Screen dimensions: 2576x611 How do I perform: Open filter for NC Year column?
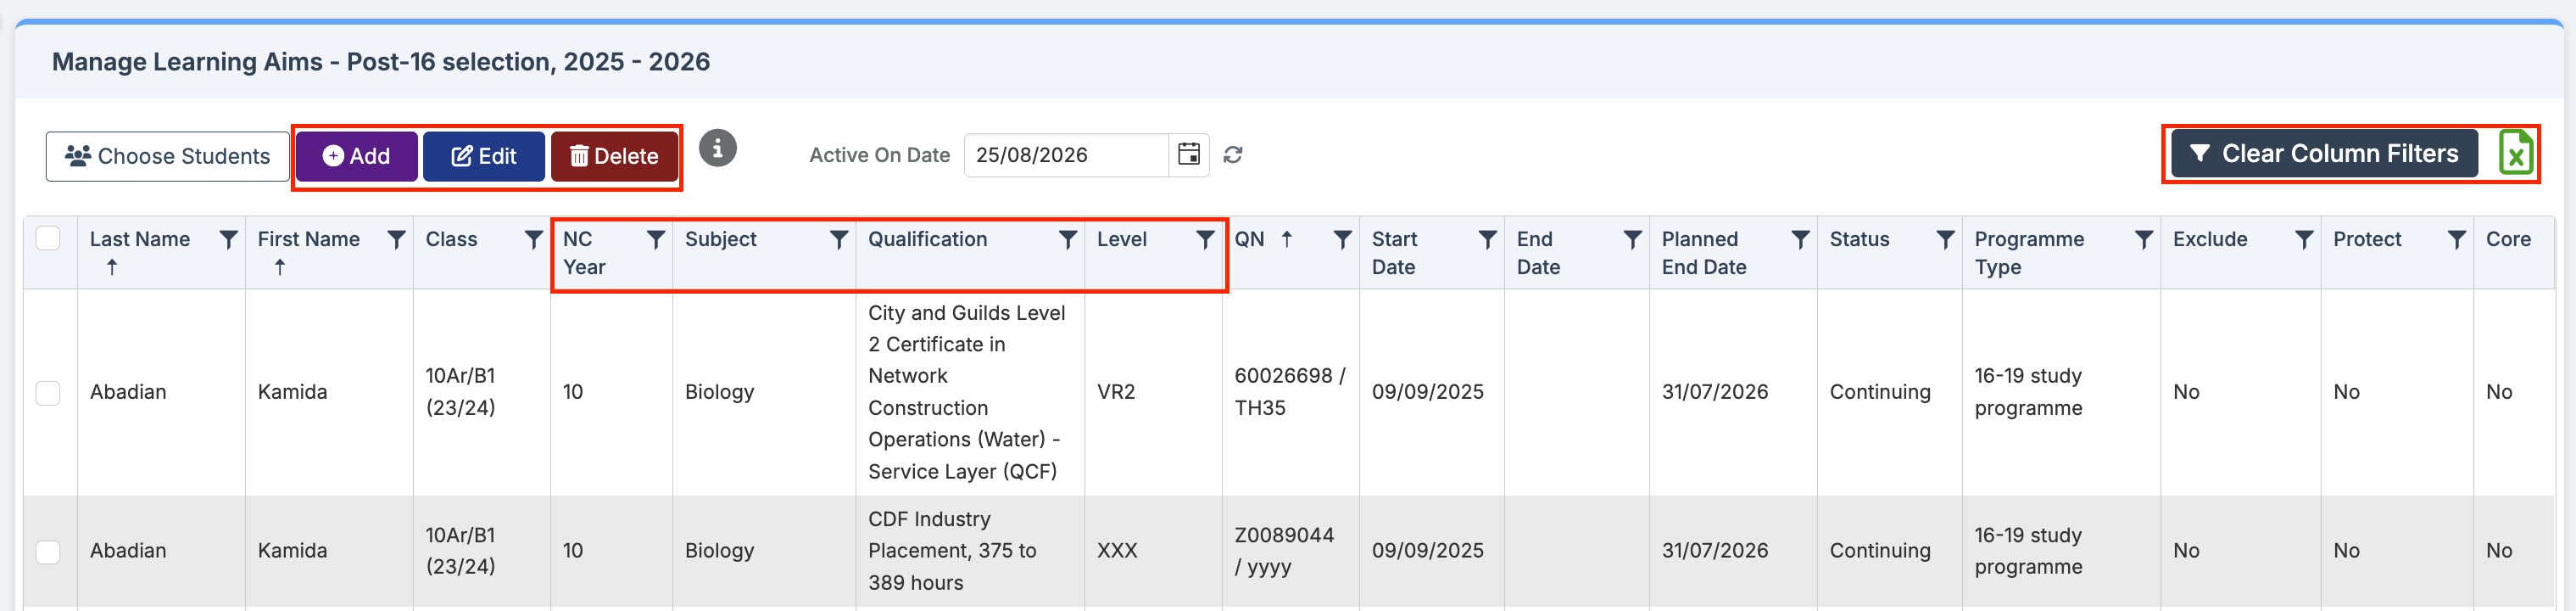coord(656,239)
